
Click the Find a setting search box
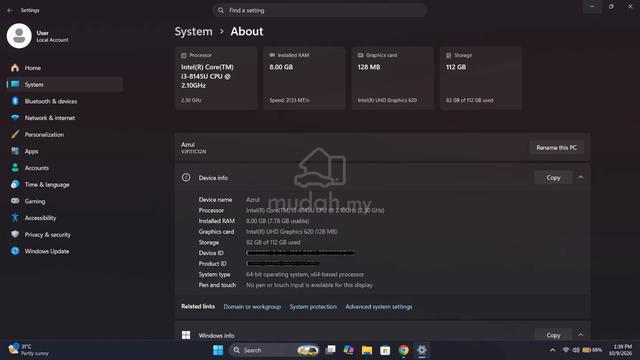[320, 10]
